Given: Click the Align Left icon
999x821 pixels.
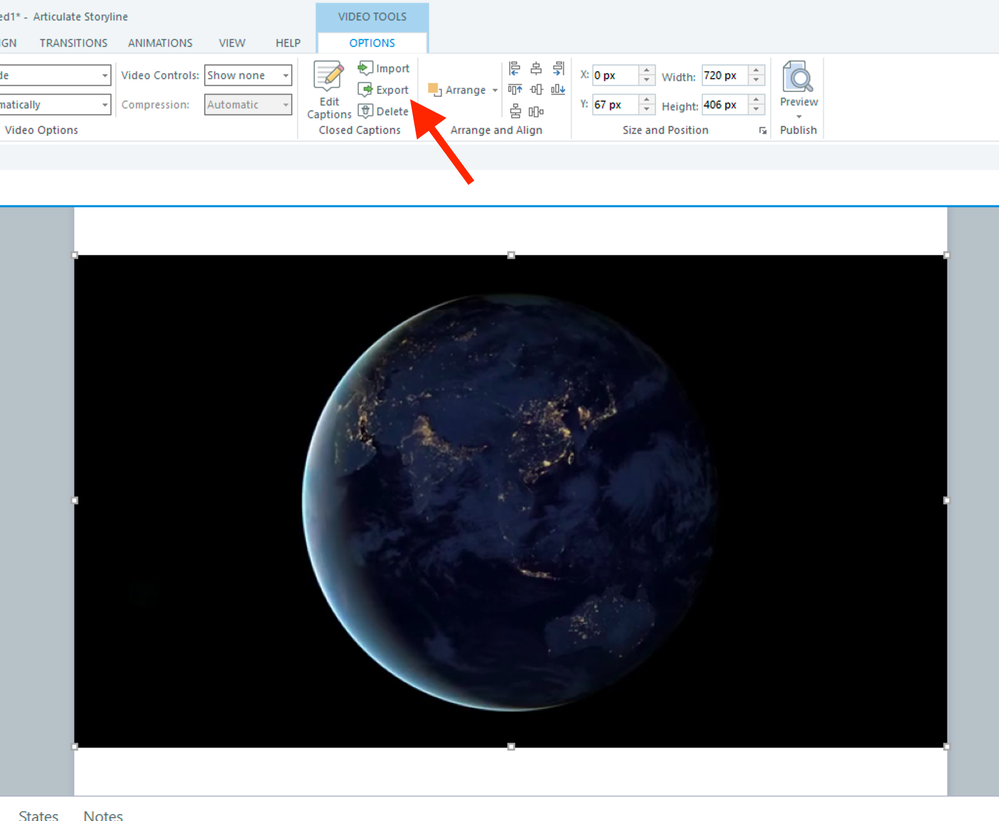Looking at the screenshot, I should 515,68.
